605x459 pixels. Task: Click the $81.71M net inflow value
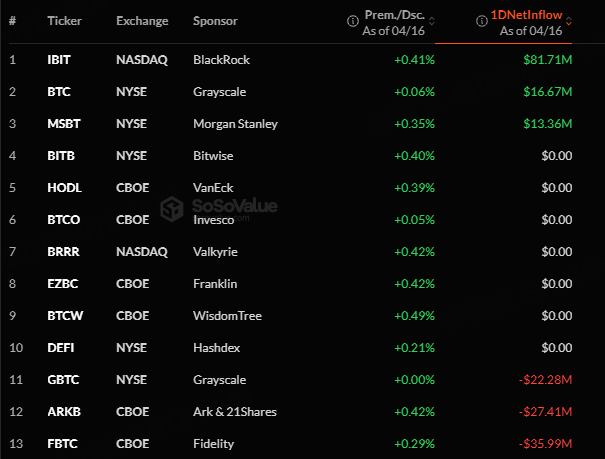pyautogui.click(x=547, y=60)
